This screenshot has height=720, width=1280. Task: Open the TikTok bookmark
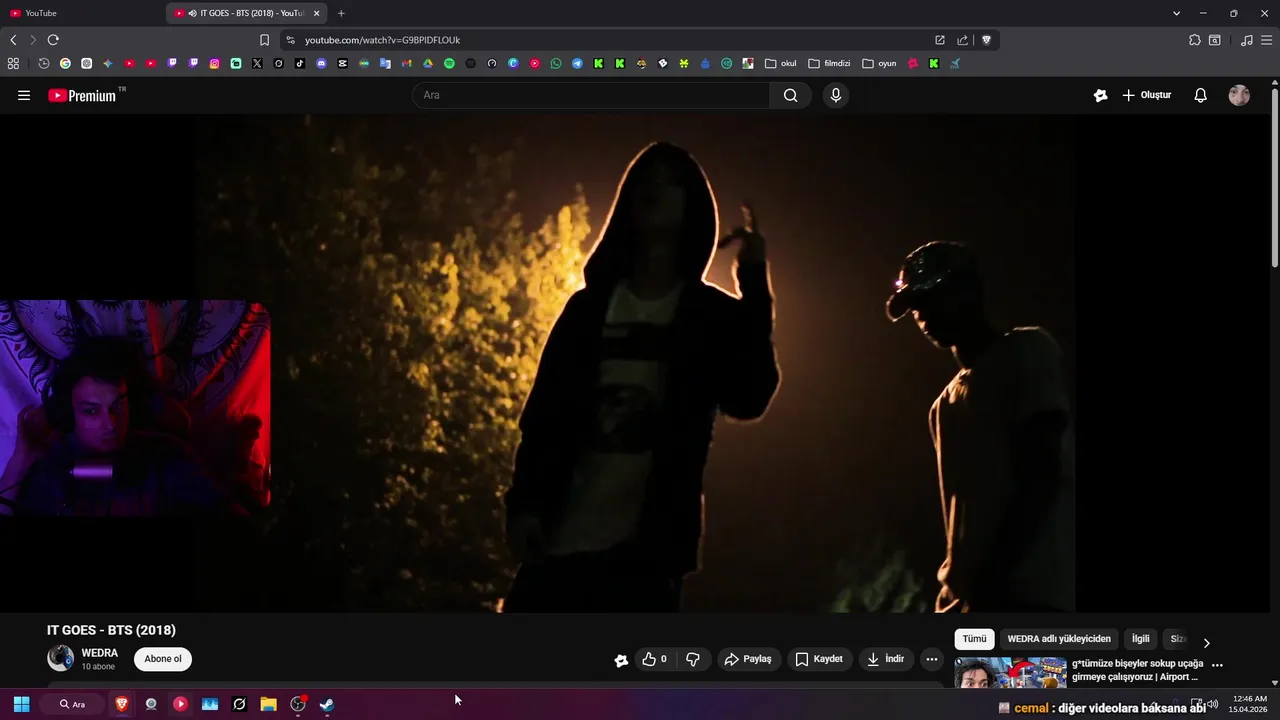point(300,63)
